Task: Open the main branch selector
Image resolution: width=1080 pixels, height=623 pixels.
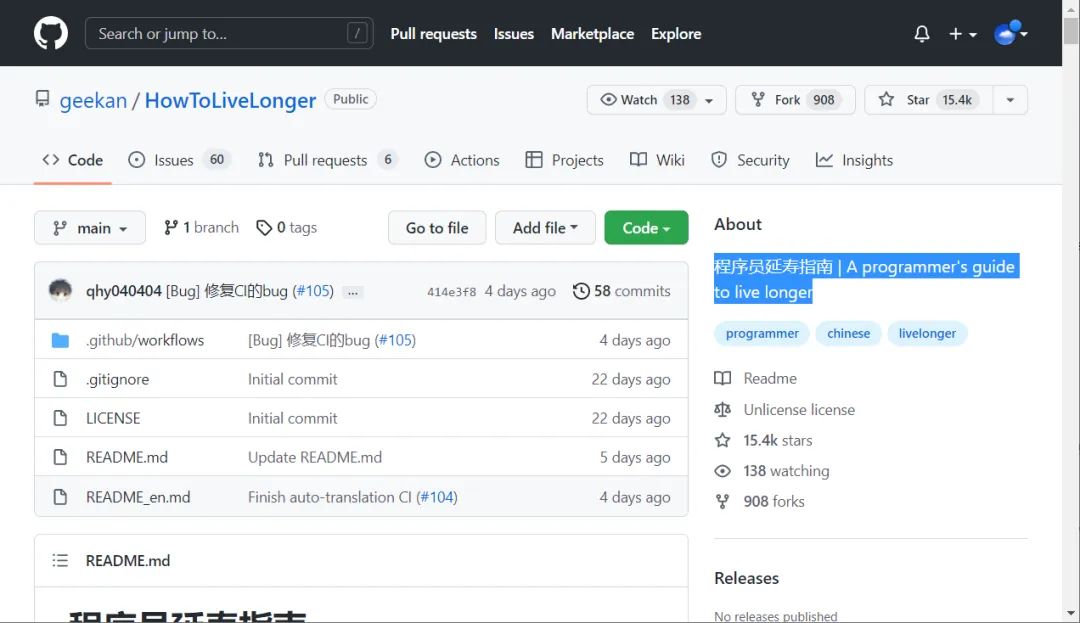Action: point(90,228)
